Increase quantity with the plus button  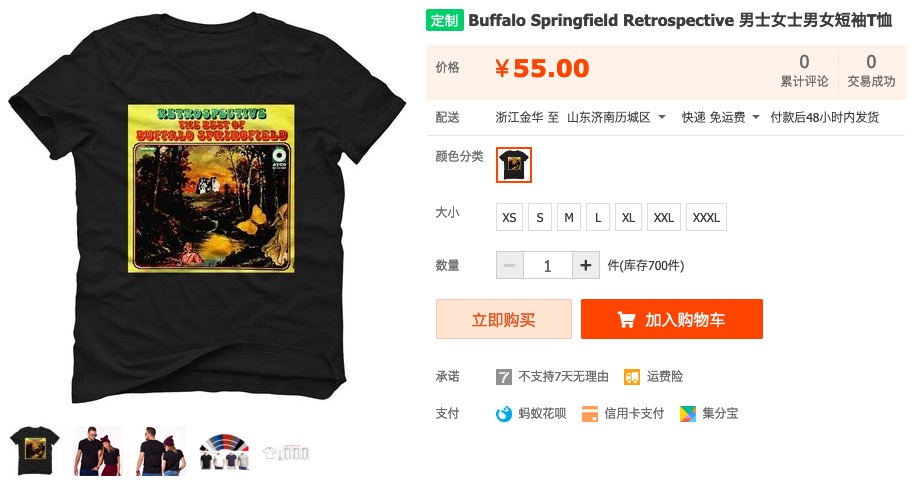point(585,266)
